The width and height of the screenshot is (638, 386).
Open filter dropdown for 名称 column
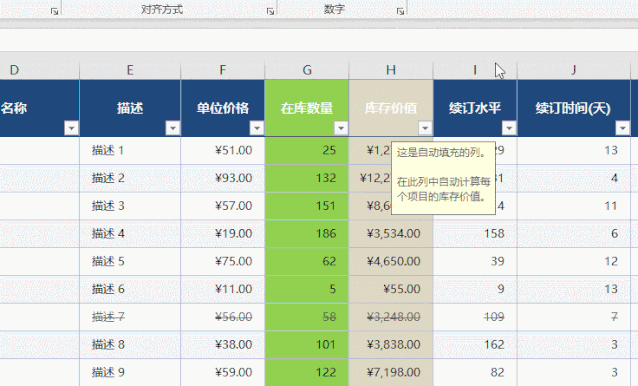coord(71,129)
